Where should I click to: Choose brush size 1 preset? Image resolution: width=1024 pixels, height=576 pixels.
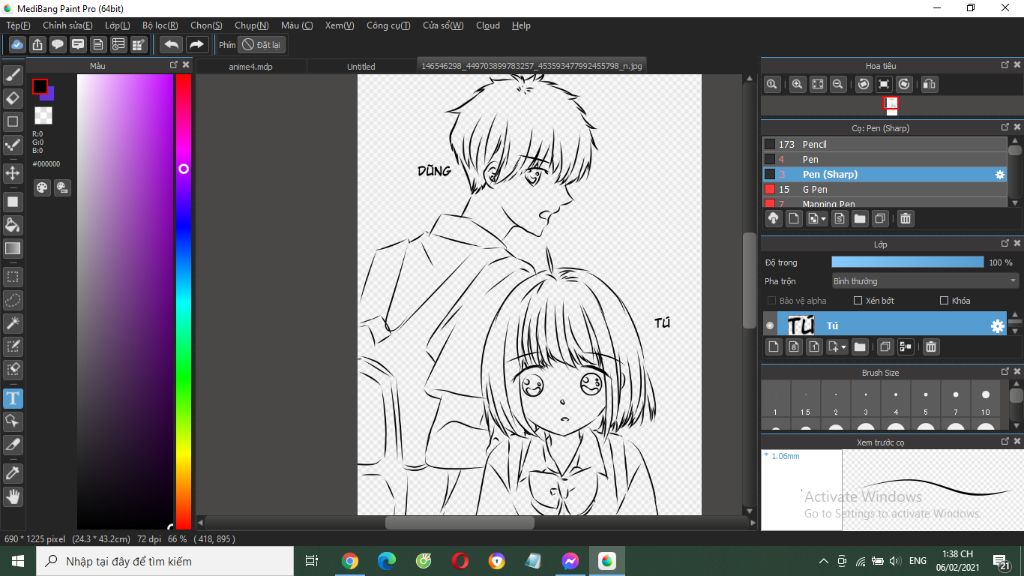coord(775,400)
